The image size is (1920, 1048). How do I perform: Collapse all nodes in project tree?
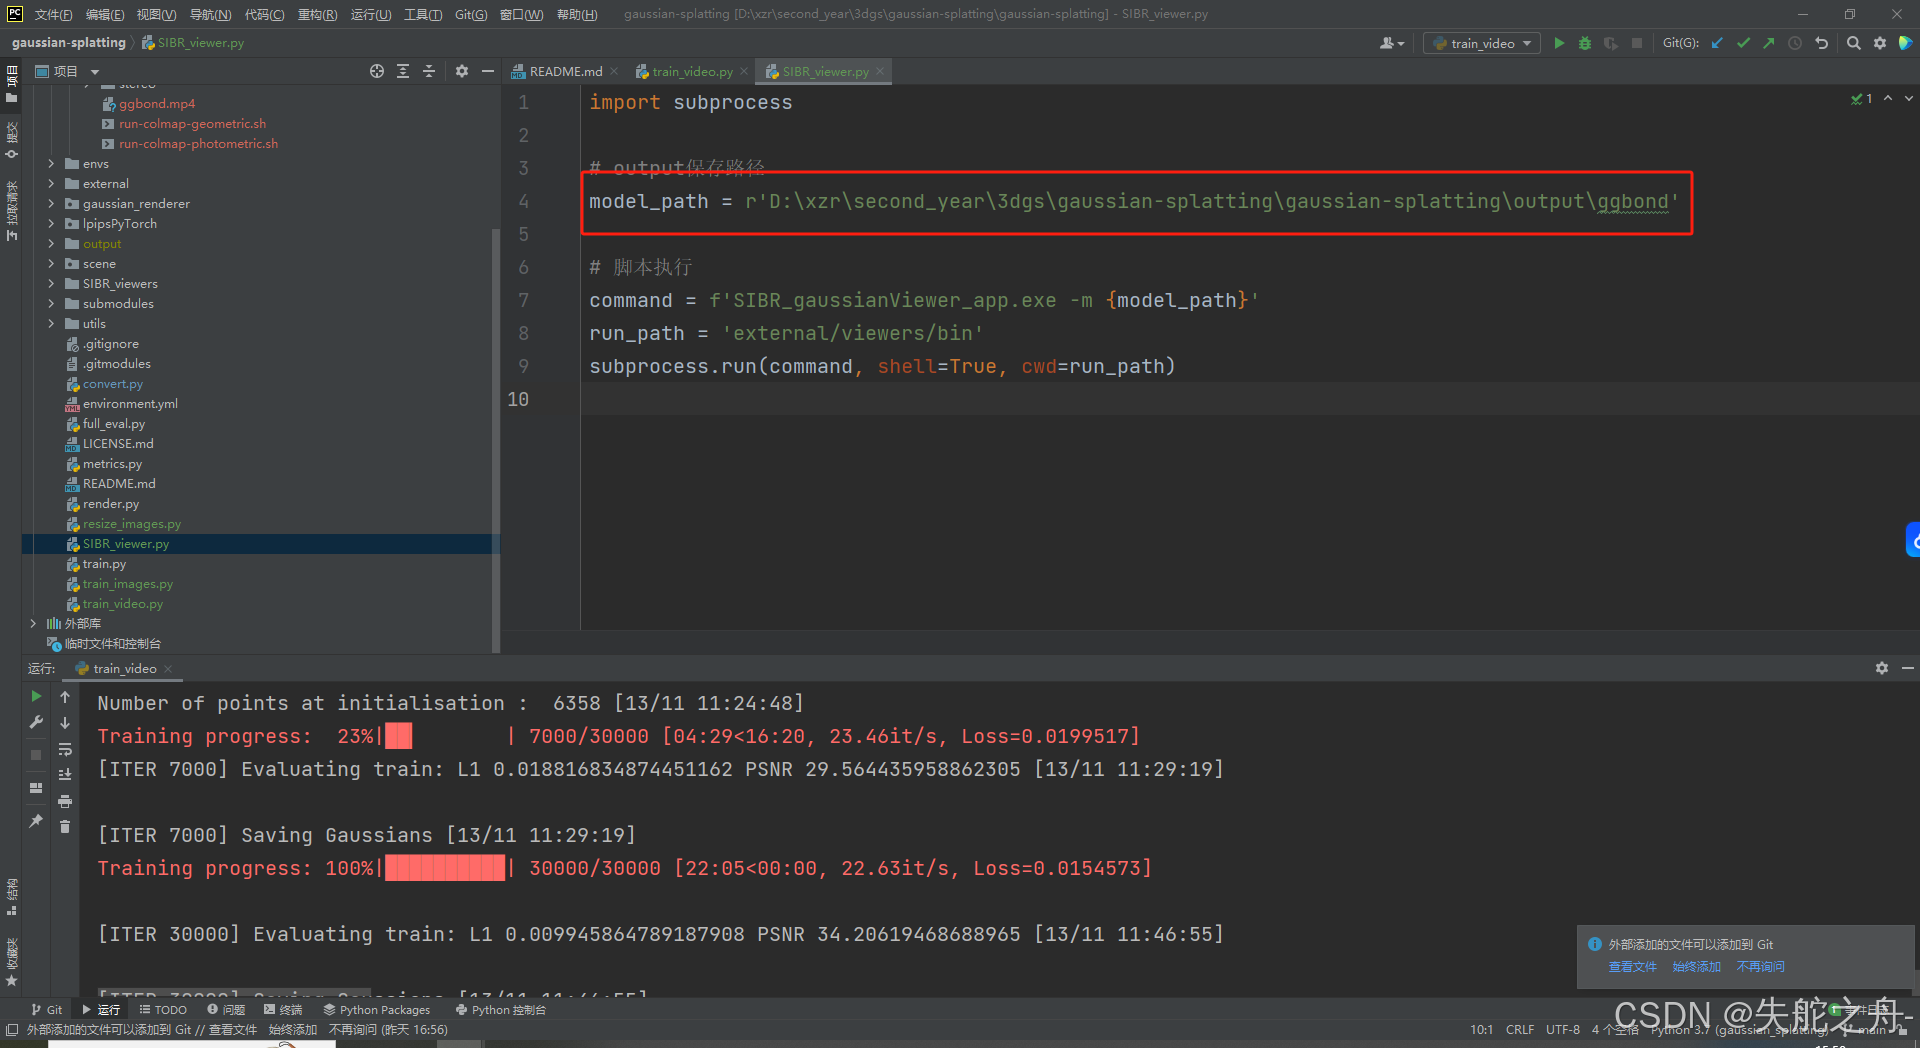point(429,71)
